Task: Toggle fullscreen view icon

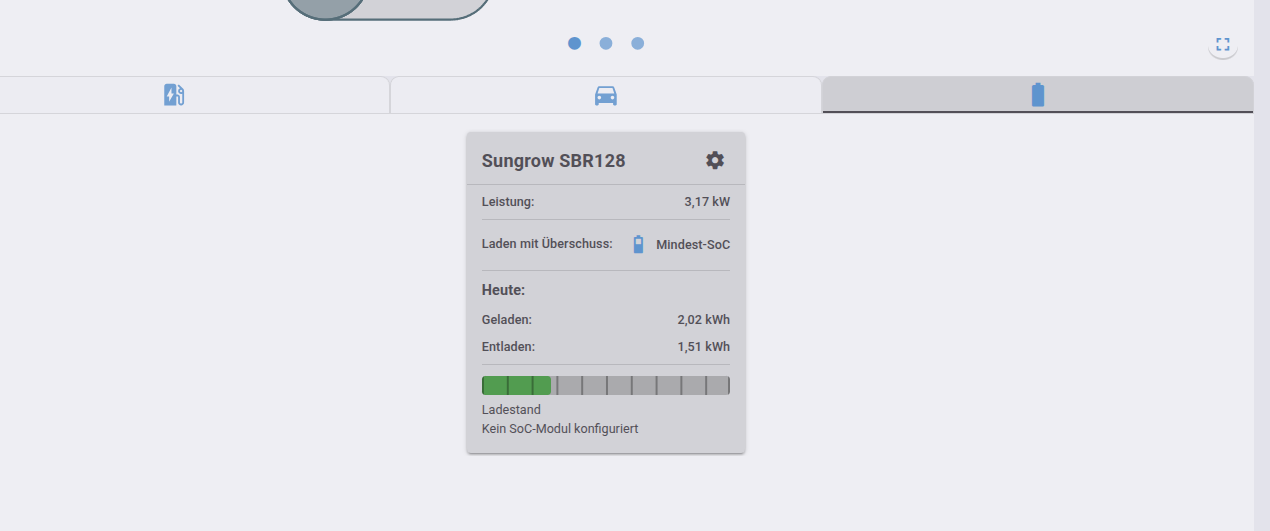Action: click(x=1222, y=44)
